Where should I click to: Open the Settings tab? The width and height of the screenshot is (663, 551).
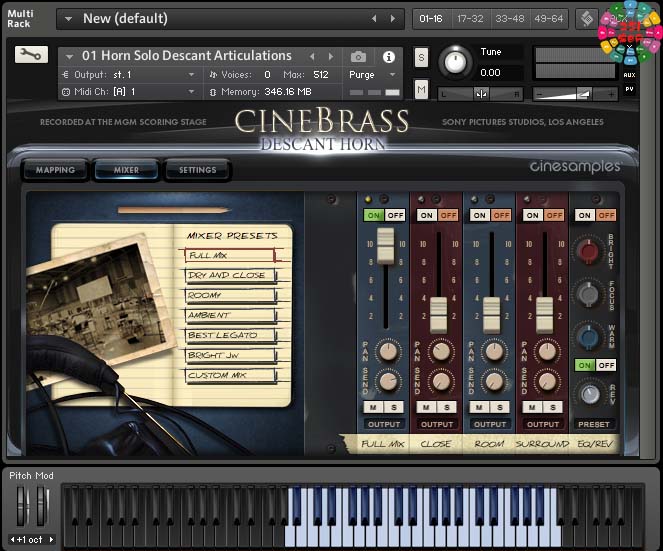(197, 170)
